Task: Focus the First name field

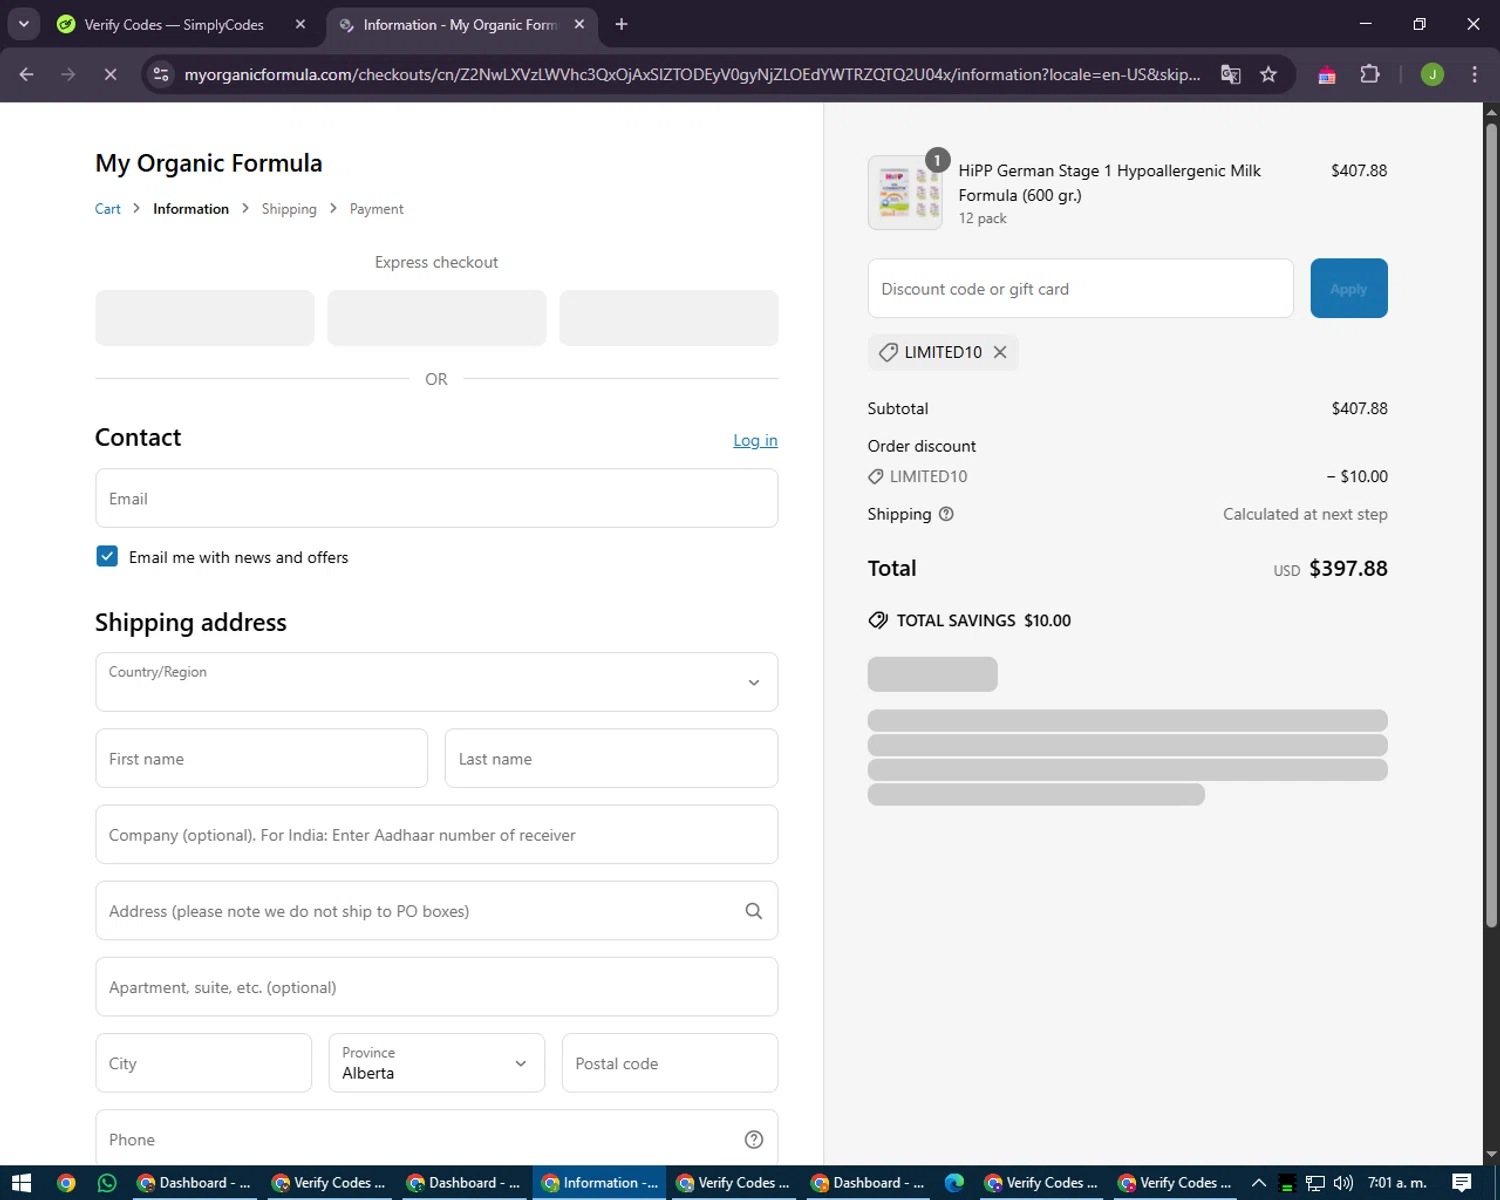Action: [x=261, y=758]
